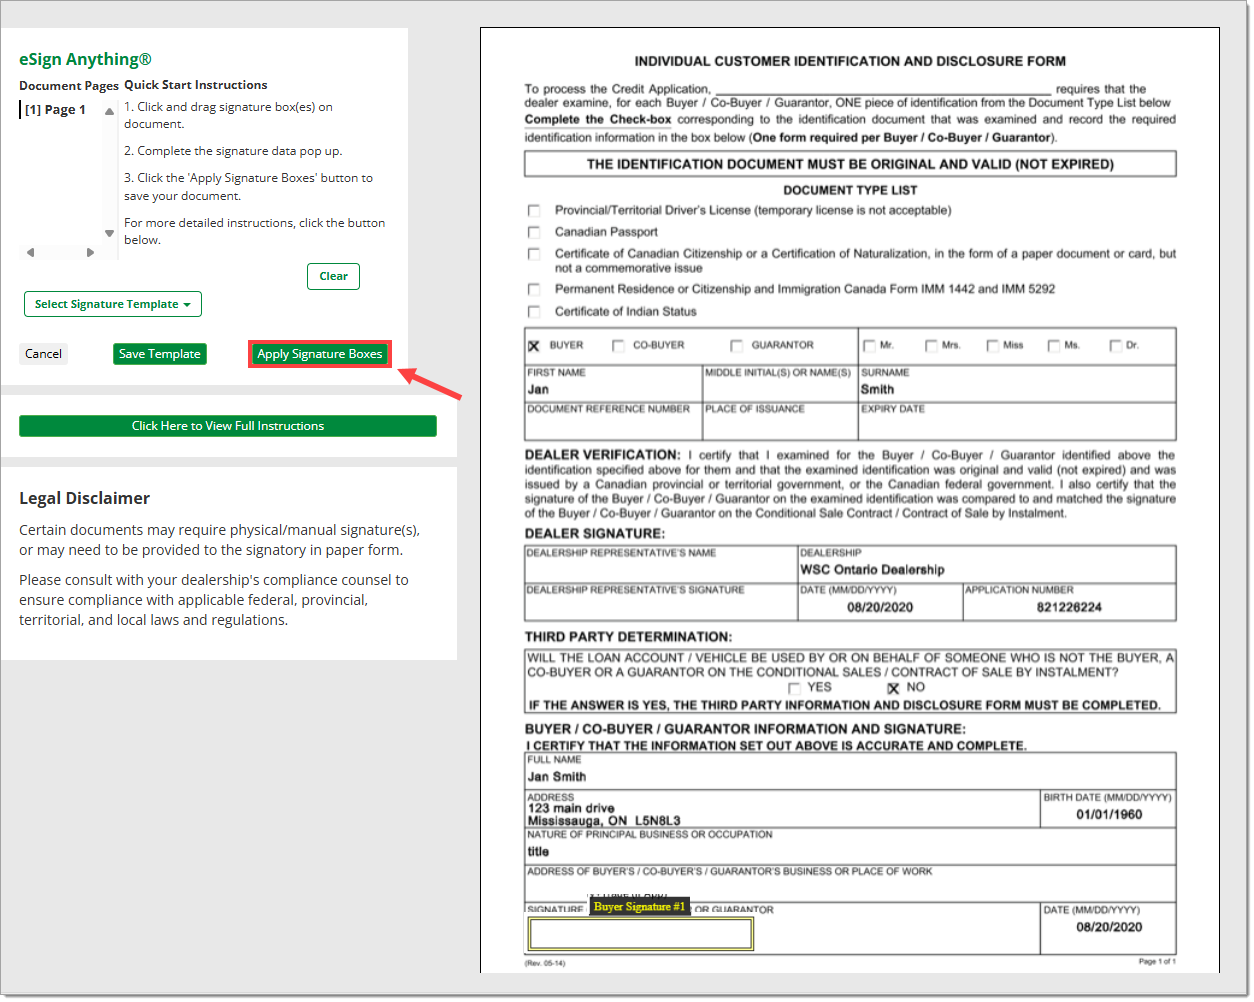Click the buyer signature date 08/20/2020 beside the signature box
Viewport: 1254px width, 1002px height.
pos(1109,927)
